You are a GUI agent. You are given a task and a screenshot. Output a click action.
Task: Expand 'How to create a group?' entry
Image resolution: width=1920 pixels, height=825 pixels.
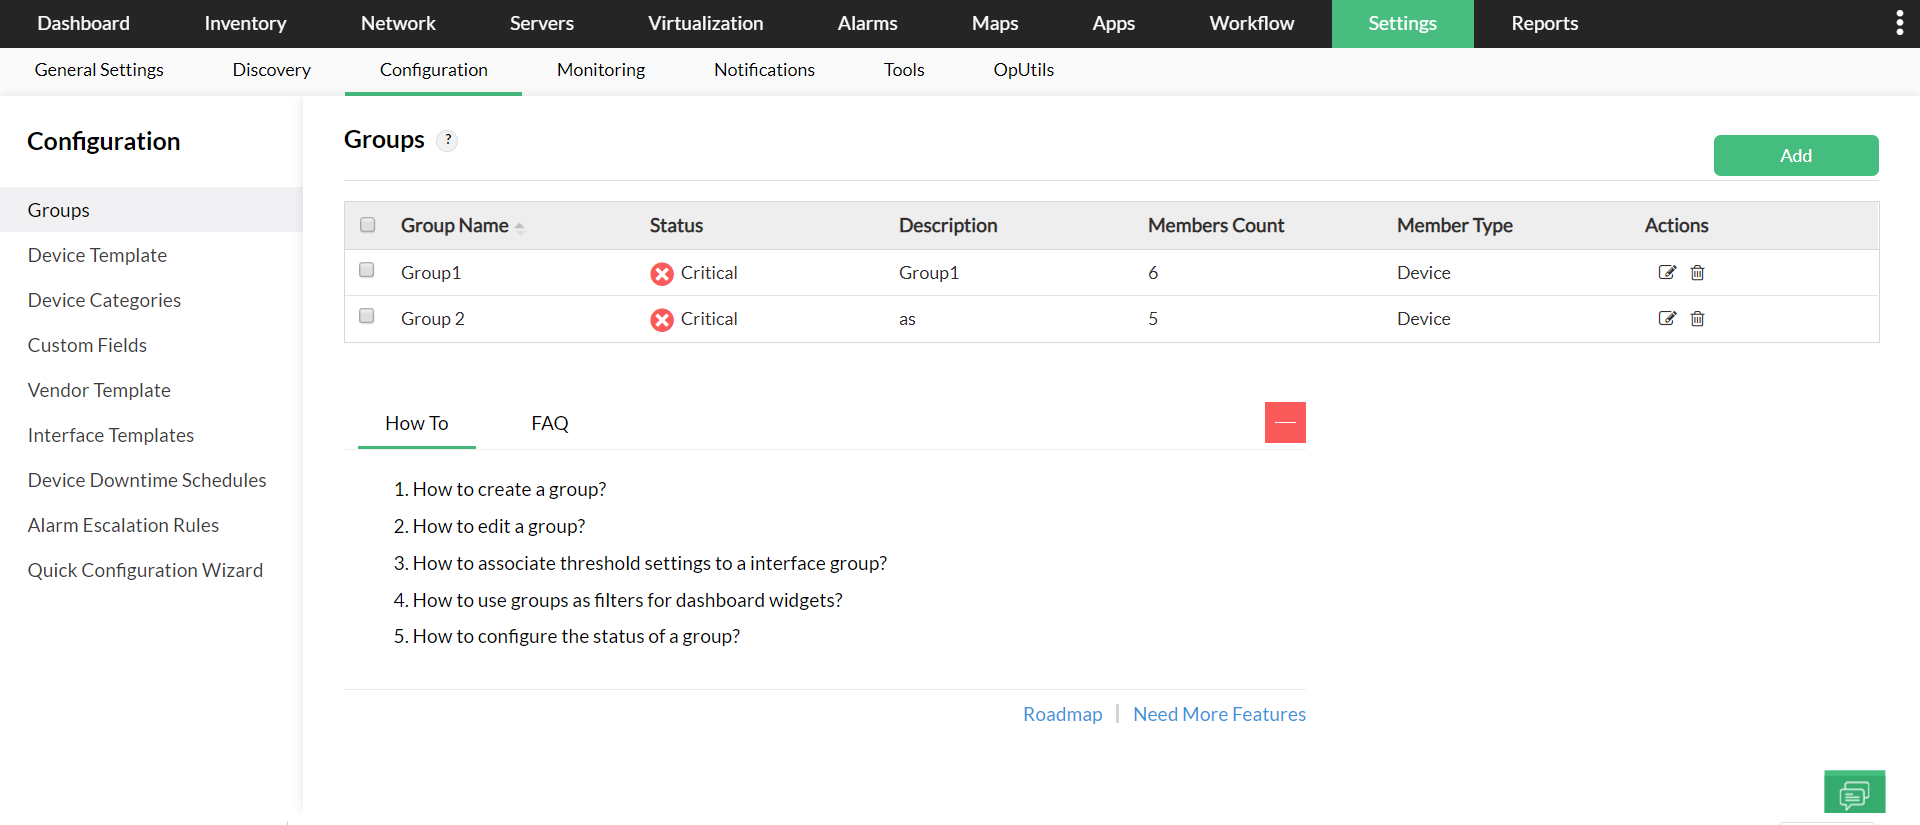tap(509, 489)
